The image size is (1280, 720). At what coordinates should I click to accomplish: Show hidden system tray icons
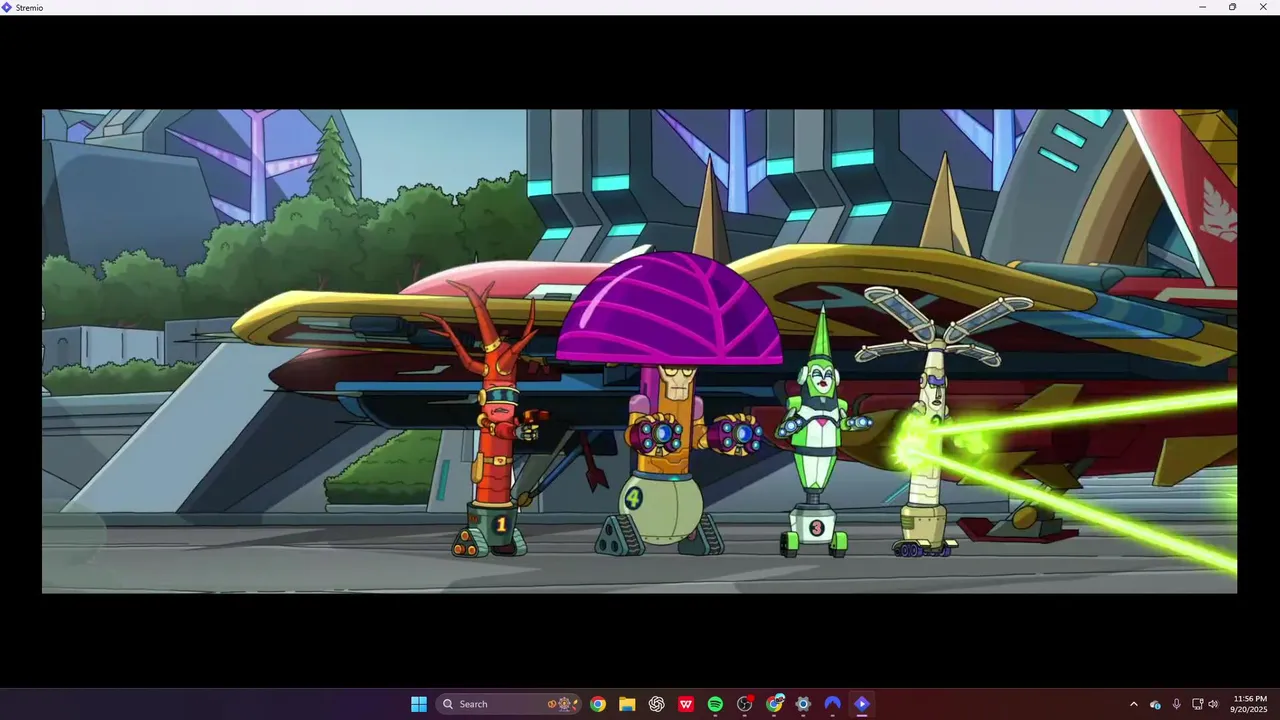click(1133, 704)
